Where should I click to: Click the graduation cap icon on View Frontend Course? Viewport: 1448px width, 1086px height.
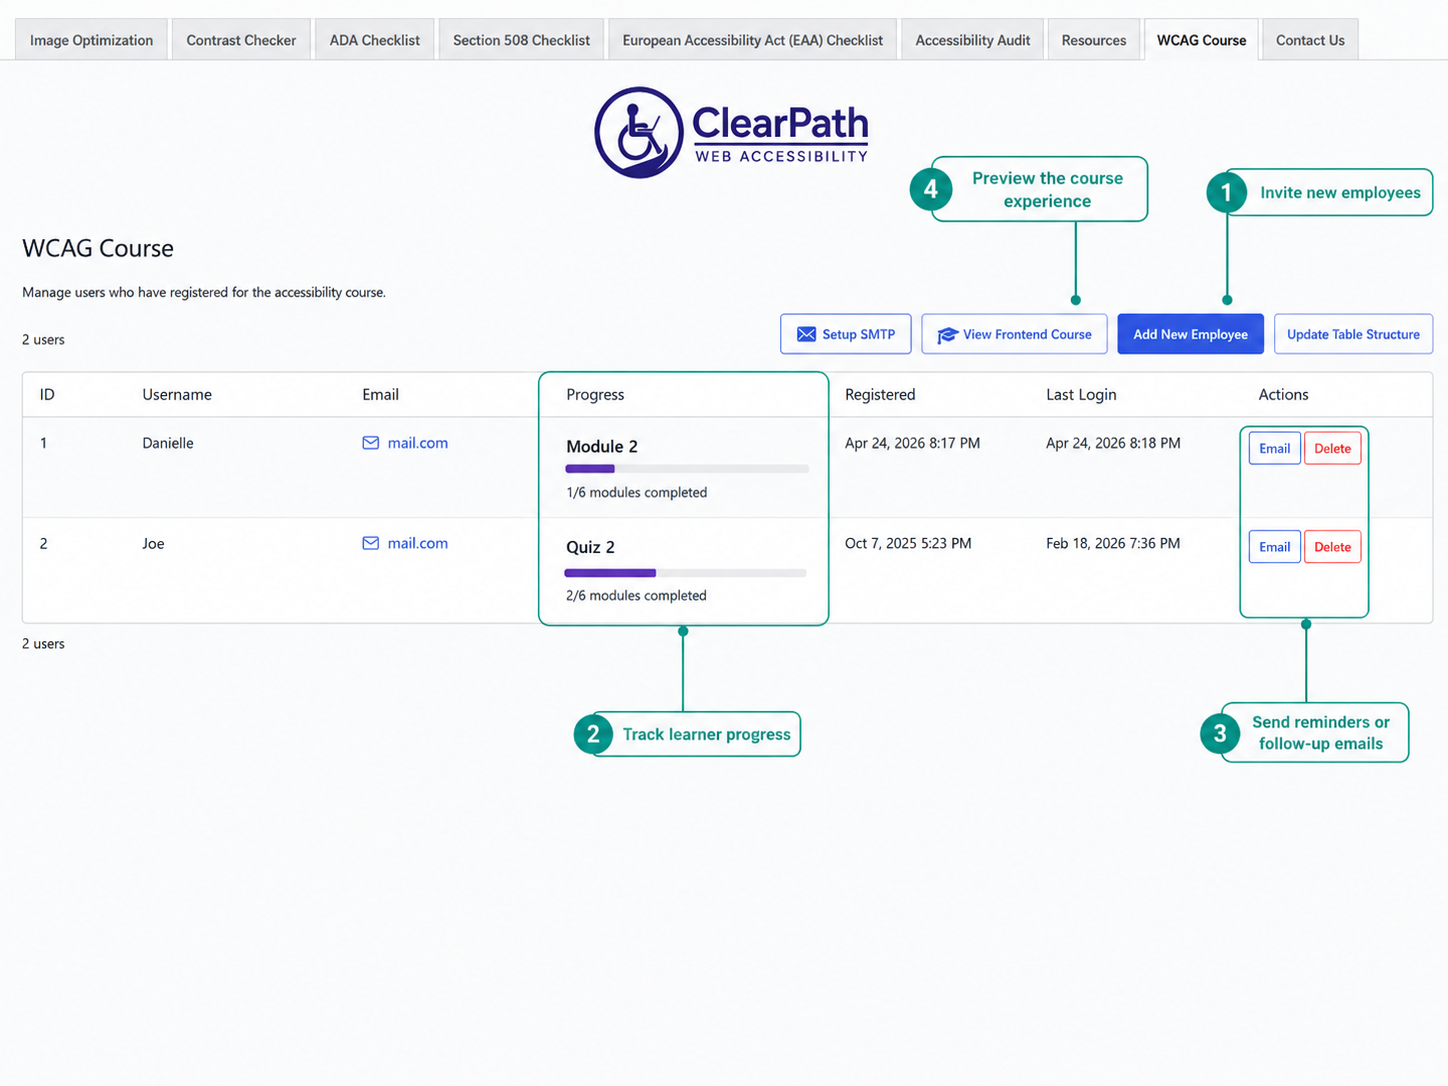click(947, 335)
